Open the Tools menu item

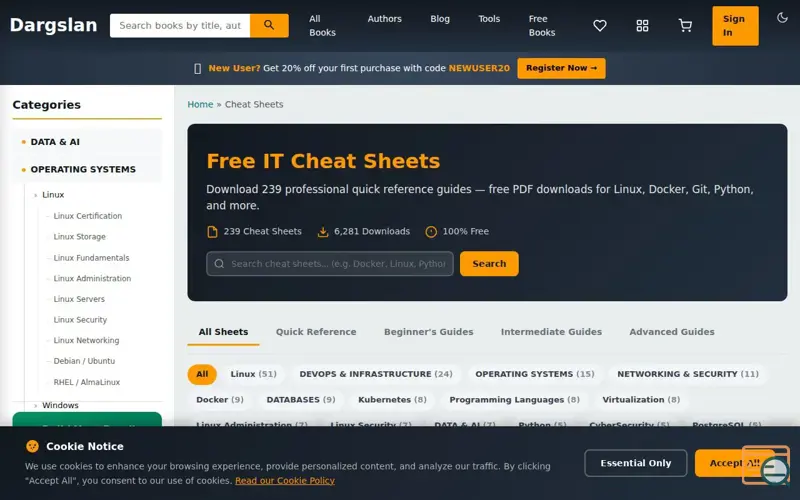click(x=489, y=19)
